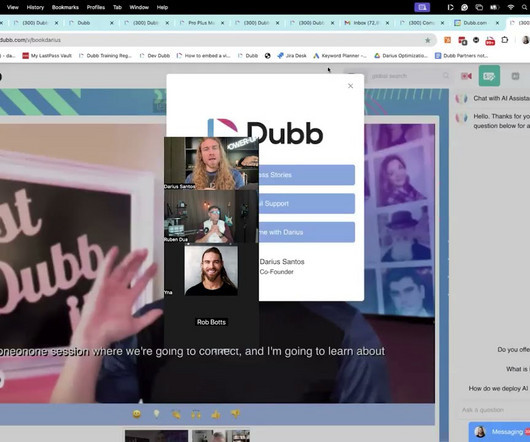Open the Tab menu in menu bar
Image resolution: width=530 pixels, height=442 pixels.
click(x=117, y=7)
